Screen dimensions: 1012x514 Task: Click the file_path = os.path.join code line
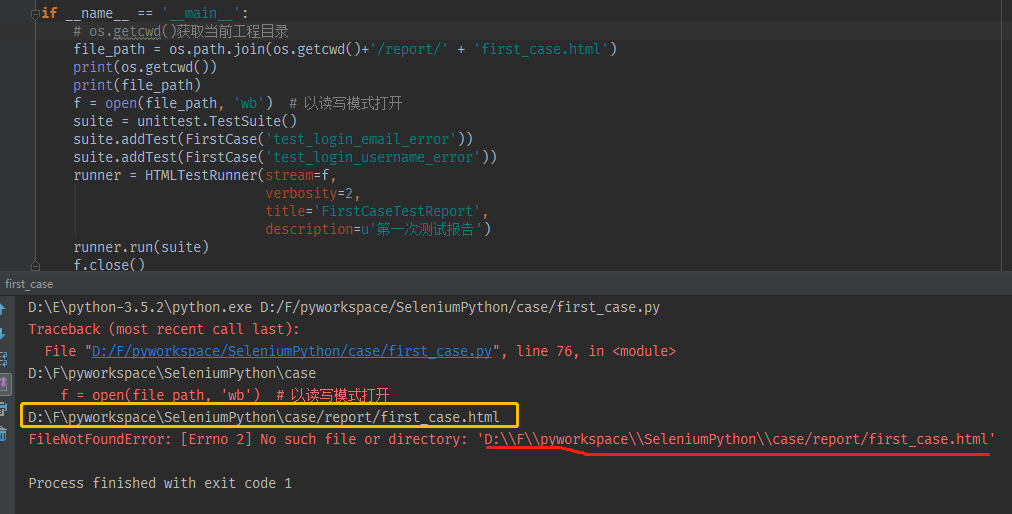(x=345, y=49)
